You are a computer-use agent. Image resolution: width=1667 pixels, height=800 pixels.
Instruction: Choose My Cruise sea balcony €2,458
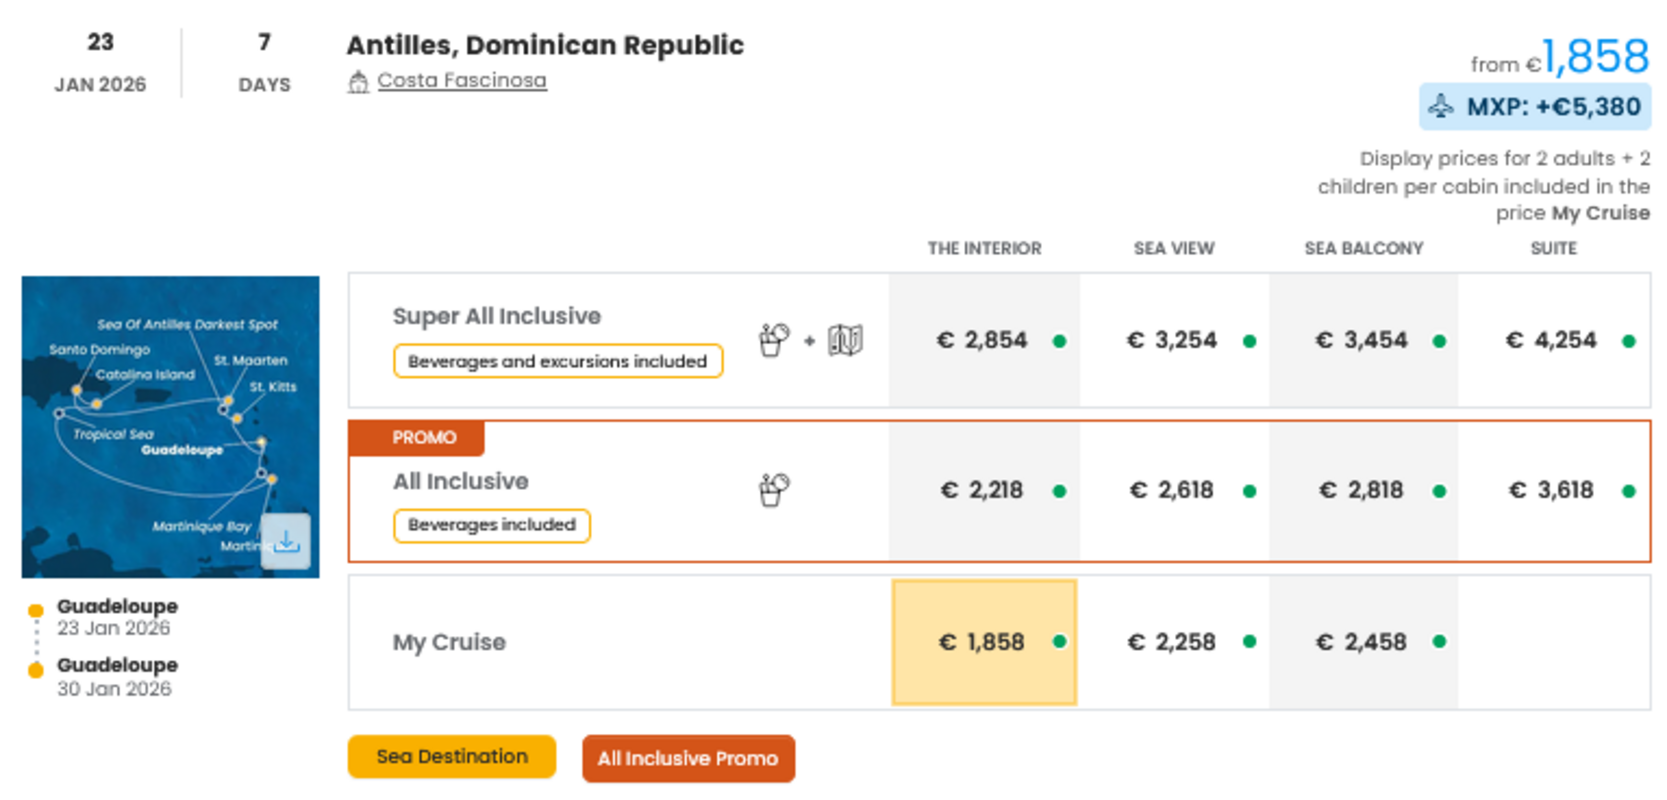pos(1362,642)
